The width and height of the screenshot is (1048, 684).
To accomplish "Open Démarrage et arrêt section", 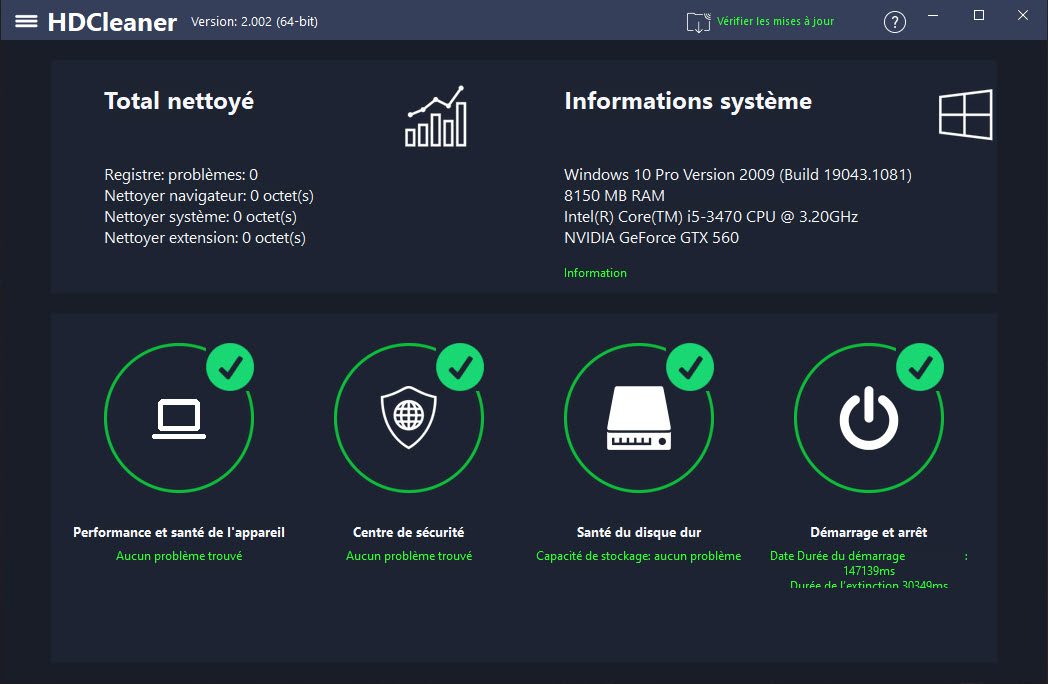I will click(x=869, y=532).
